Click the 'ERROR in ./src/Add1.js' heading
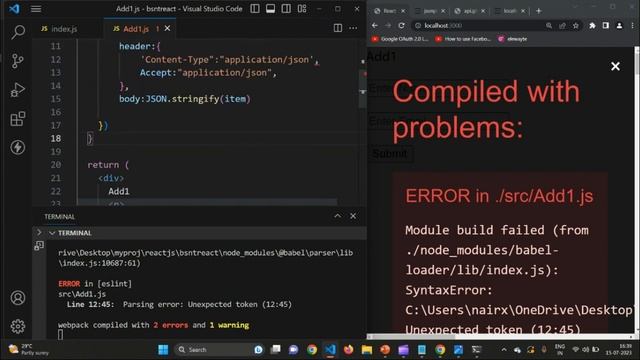The image size is (640, 360). [499, 196]
